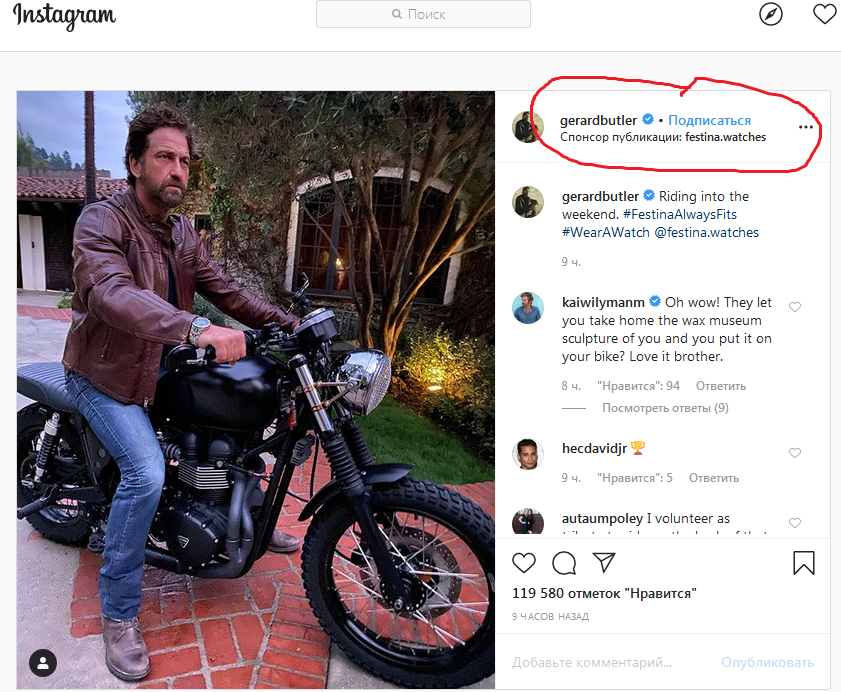This screenshot has height=692, width=841.
Task: Focus the Поиск search field
Action: [x=423, y=14]
